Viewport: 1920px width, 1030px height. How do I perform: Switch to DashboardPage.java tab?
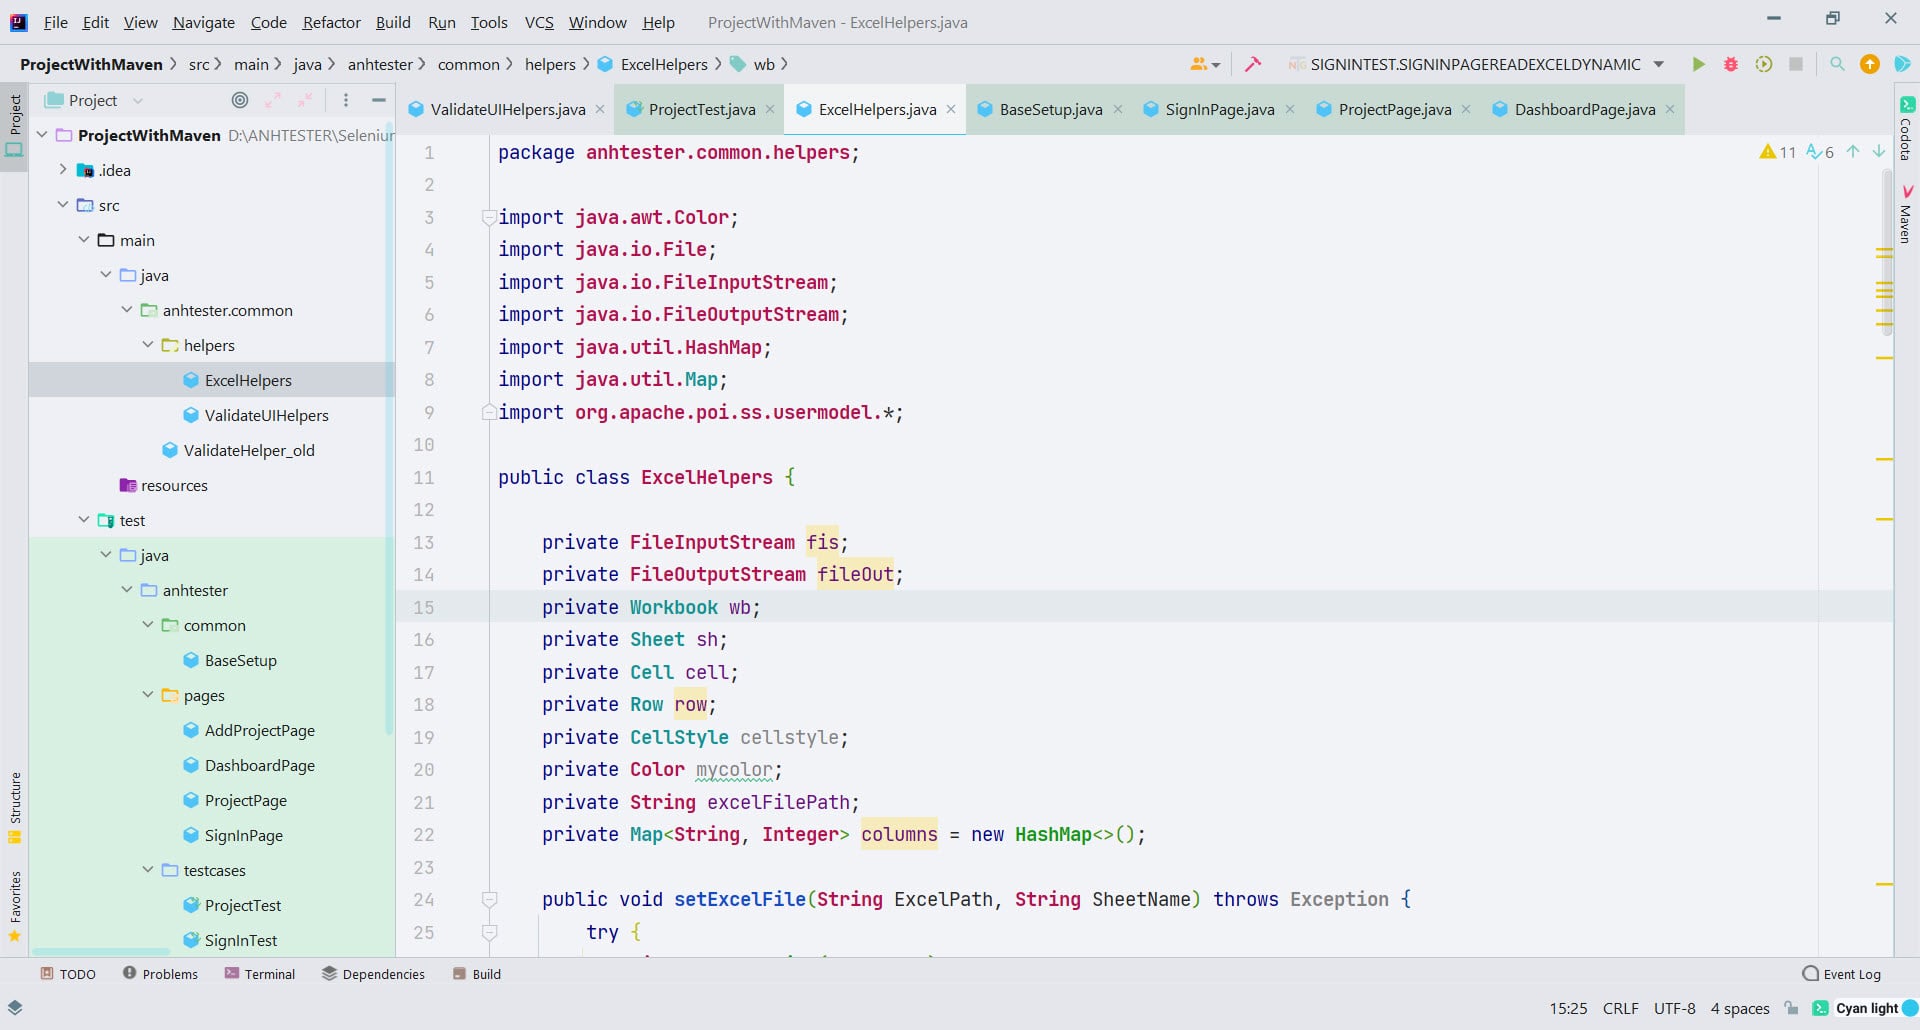click(1585, 109)
